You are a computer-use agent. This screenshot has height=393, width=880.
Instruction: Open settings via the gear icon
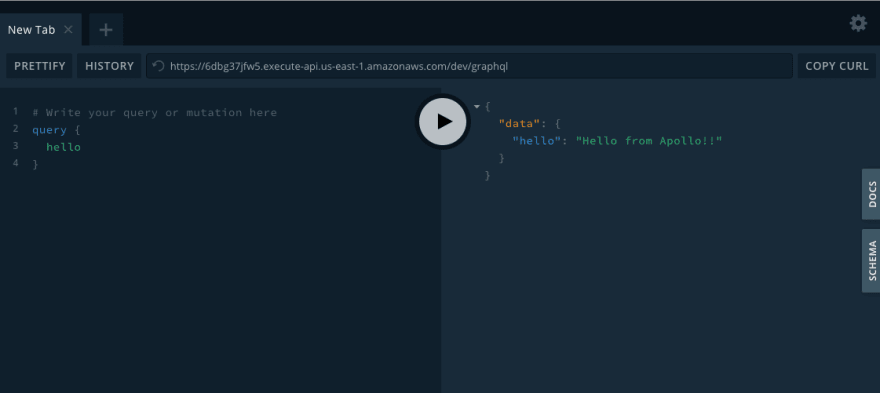[858, 23]
